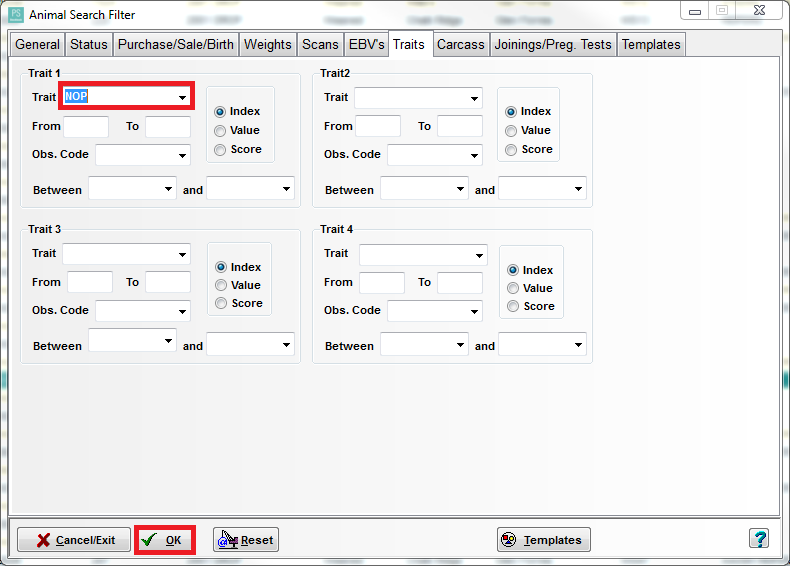This screenshot has height=566, width=790.
Task: Choose Score radio button in Trait2
Action: click(x=512, y=149)
